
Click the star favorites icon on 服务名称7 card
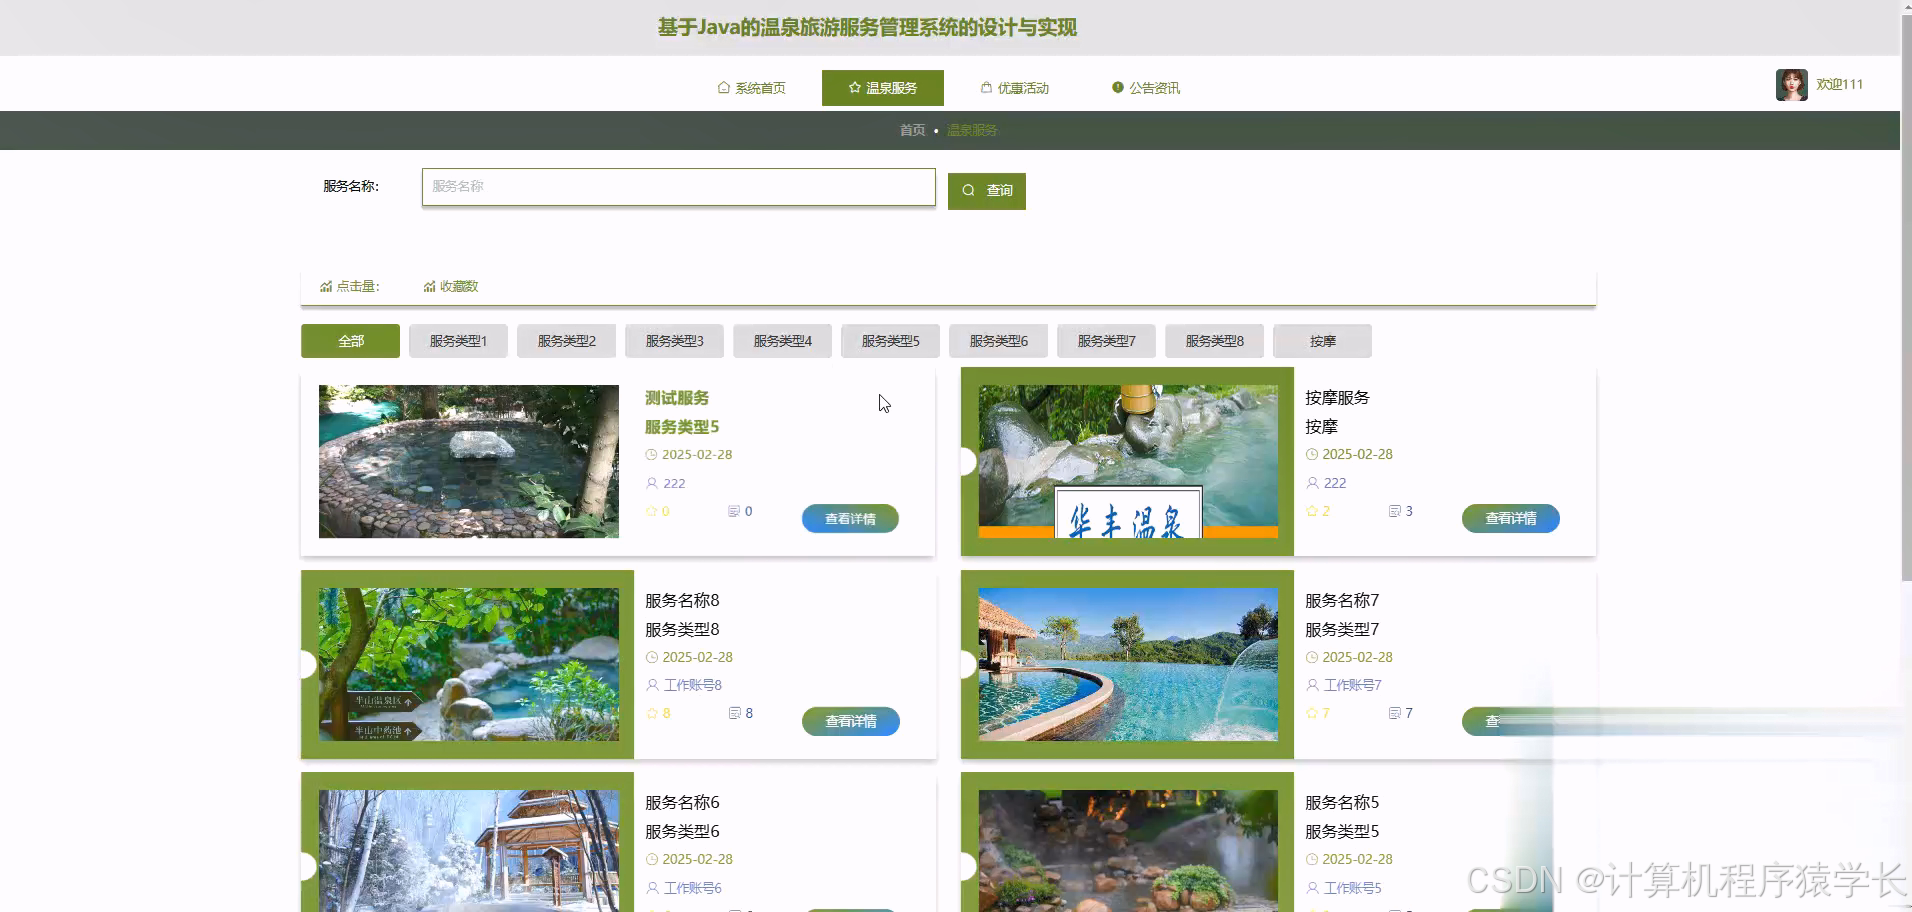pos(1312,713)
